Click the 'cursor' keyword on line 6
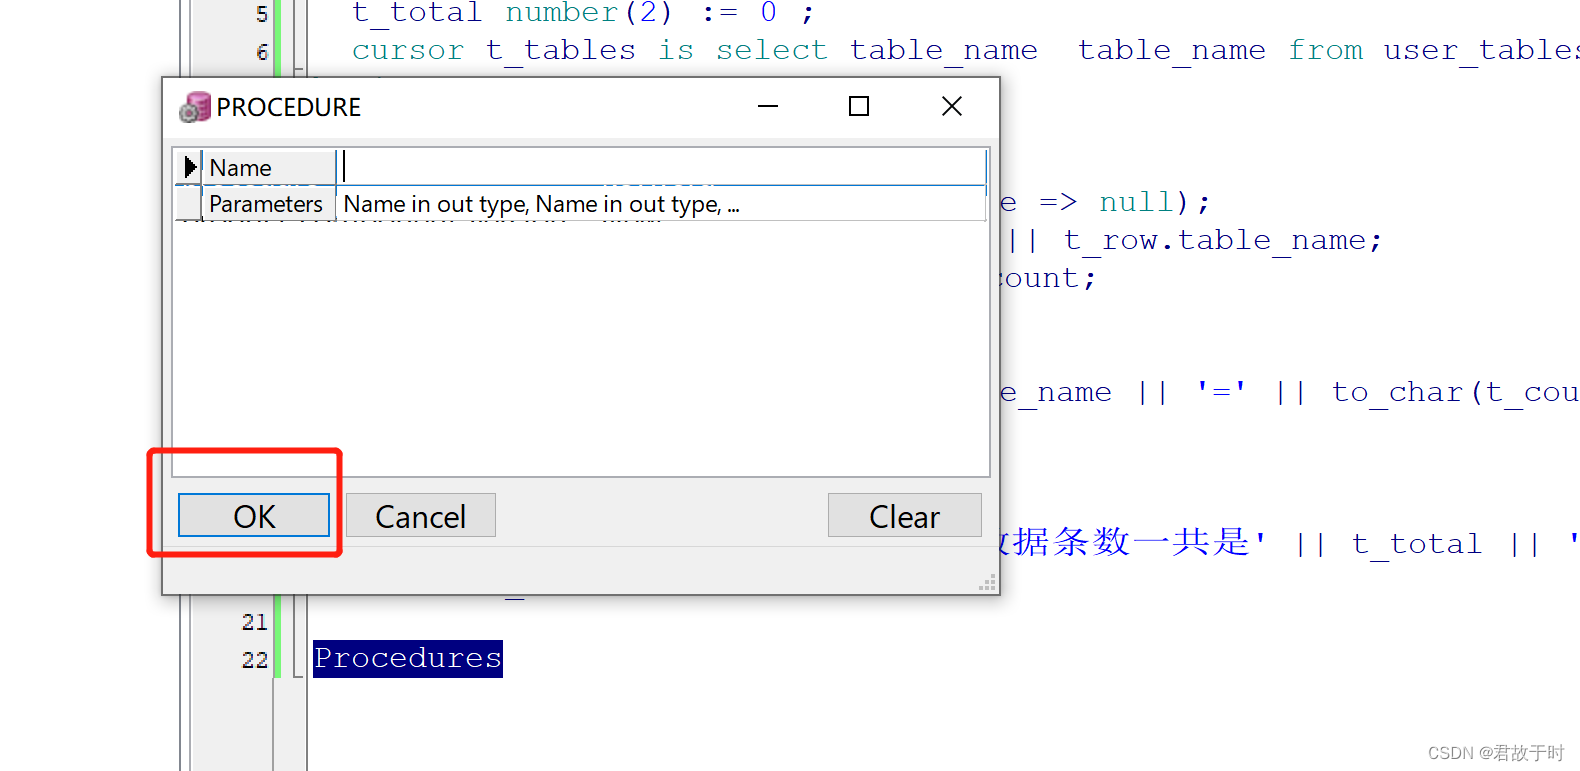Screen dimensions: 1580x771 coord(408,50)
